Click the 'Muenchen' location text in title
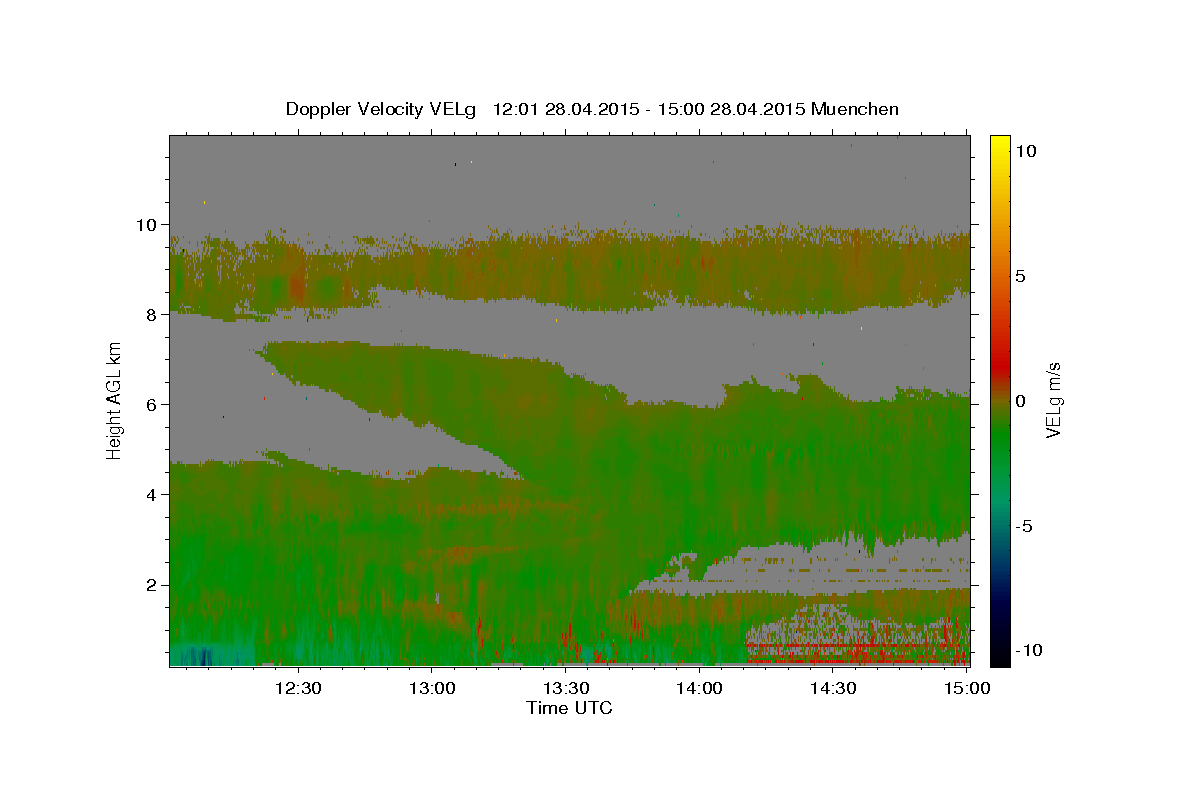The width and height of the screenshot is (1200, 800). tap(855, 109)
